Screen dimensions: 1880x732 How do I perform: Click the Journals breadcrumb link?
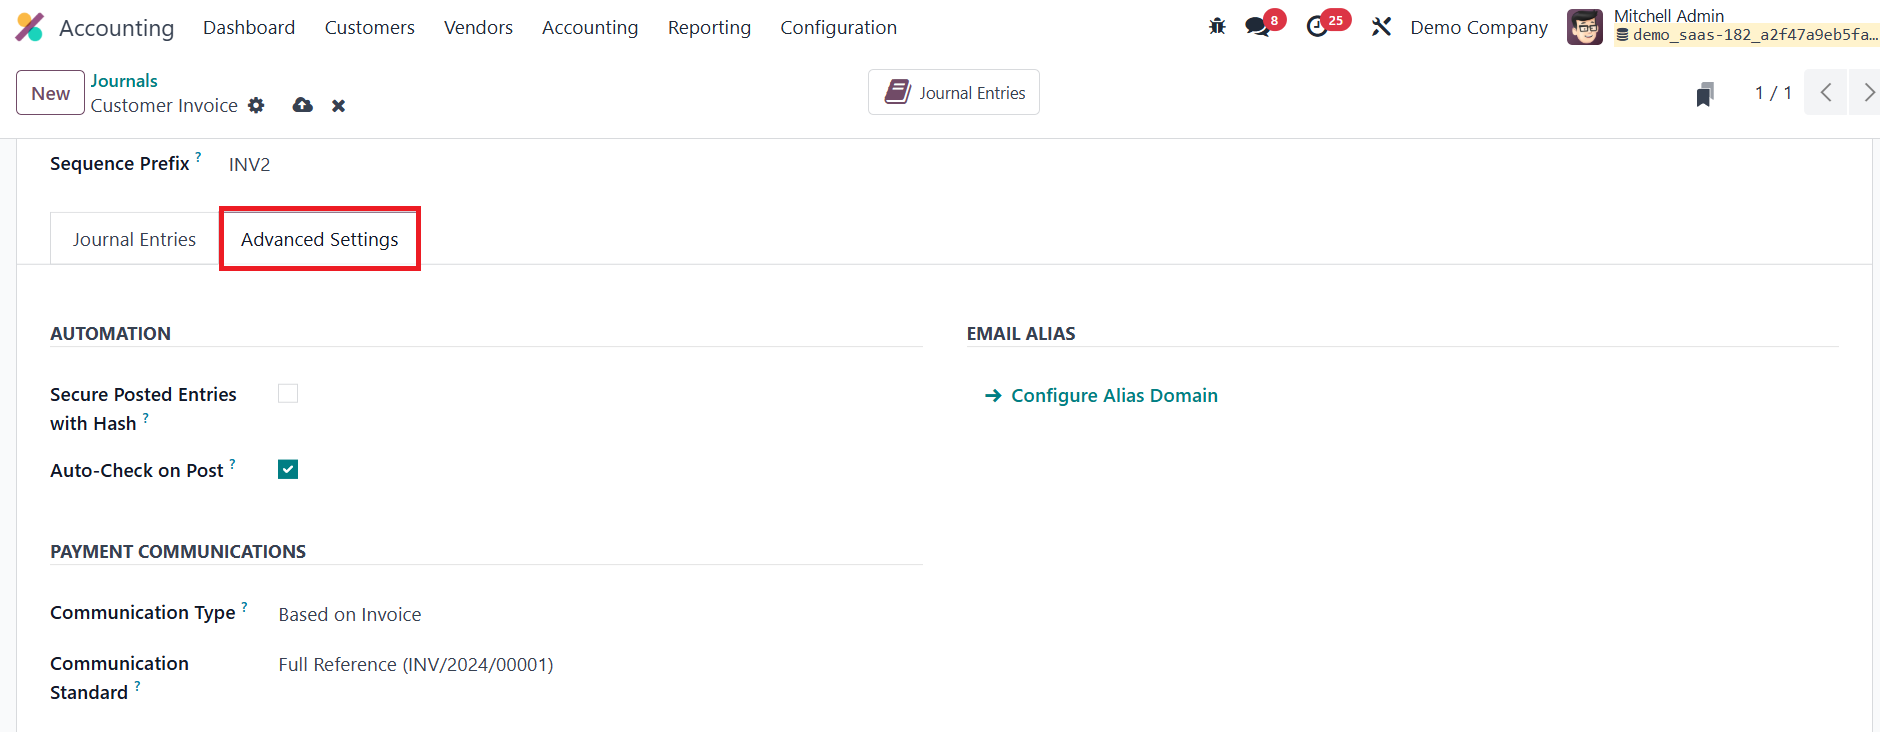(x=124, y=81)
